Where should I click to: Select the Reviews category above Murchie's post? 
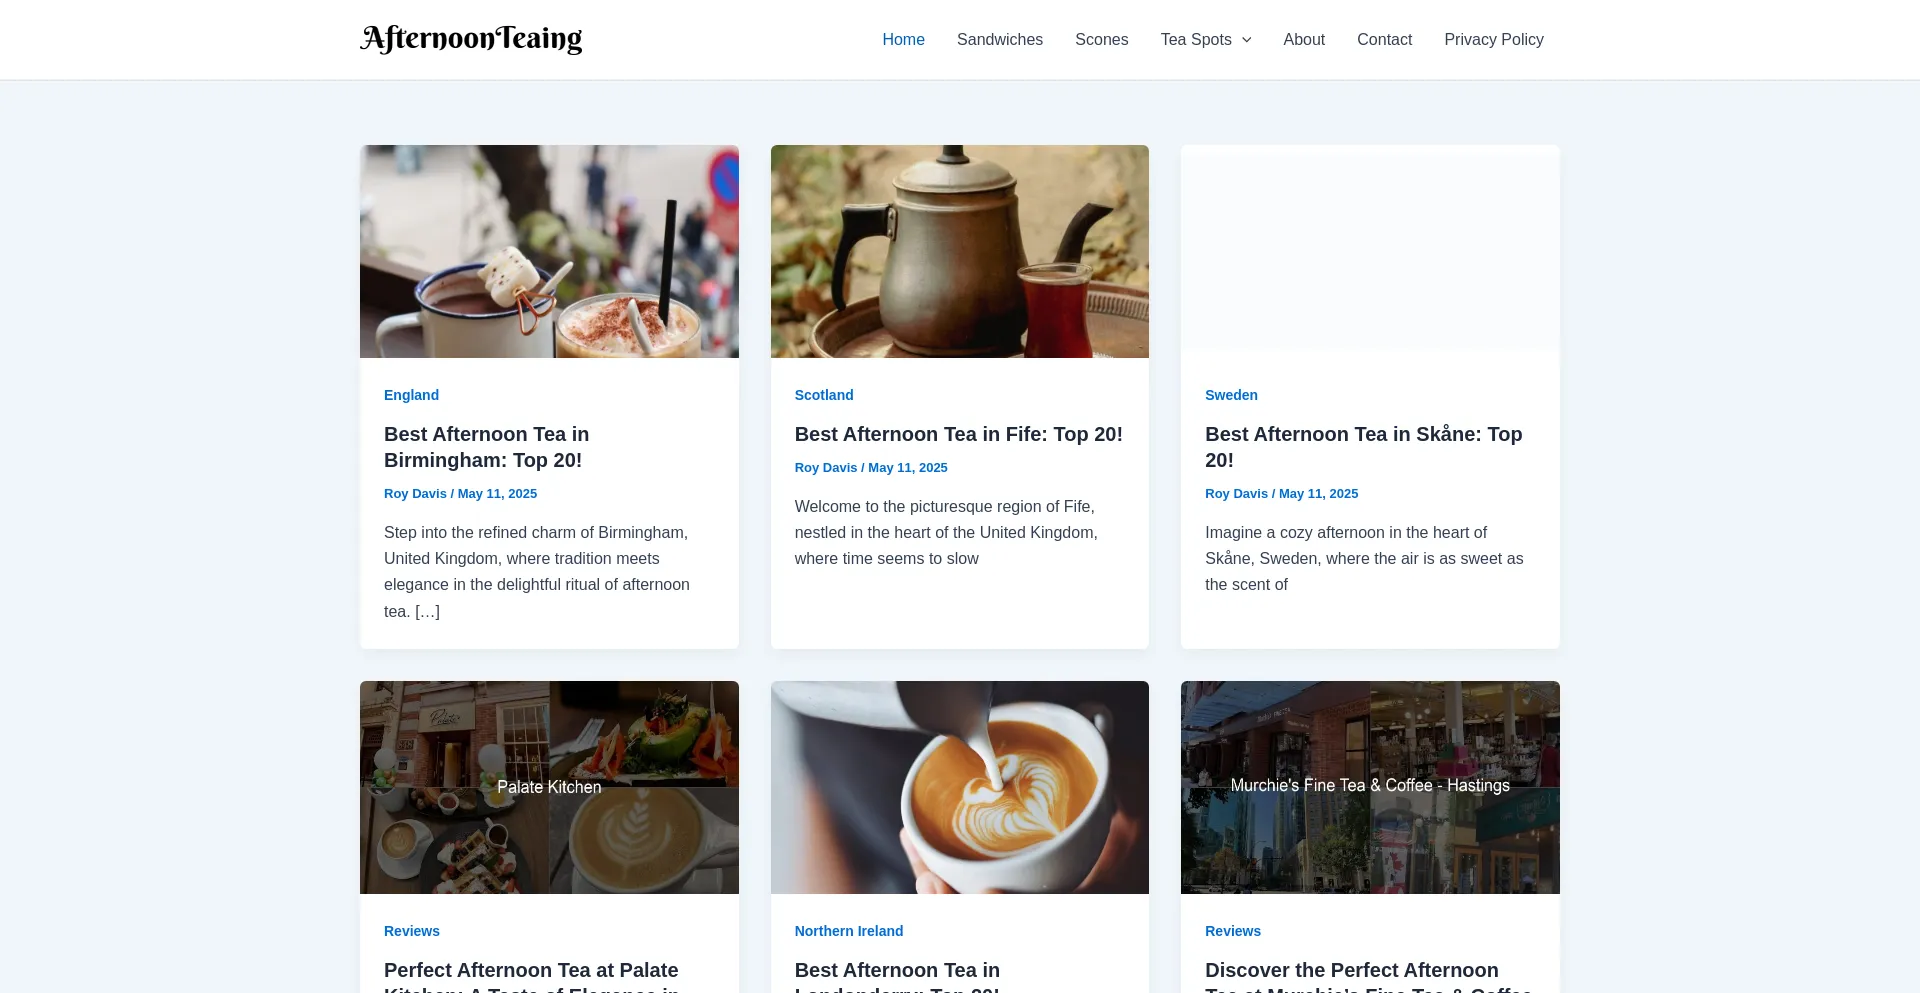1233,931
